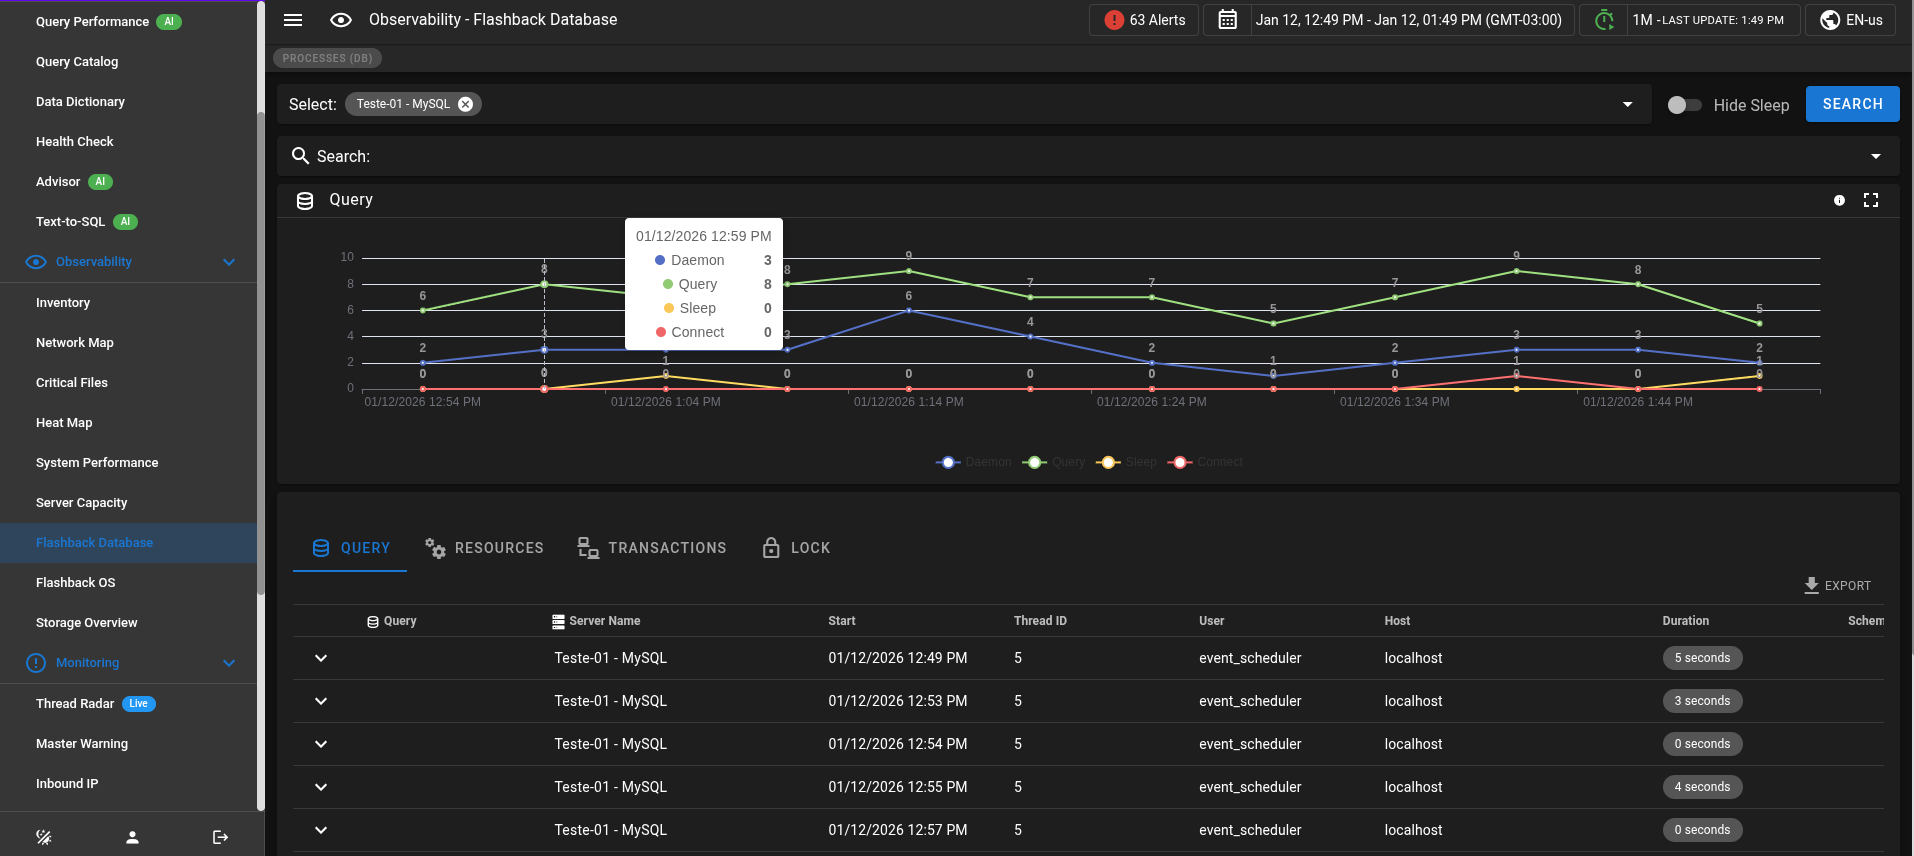Toggle Sleep series in chart legend
The image size is (1914, 856).
coord(1126,462)
